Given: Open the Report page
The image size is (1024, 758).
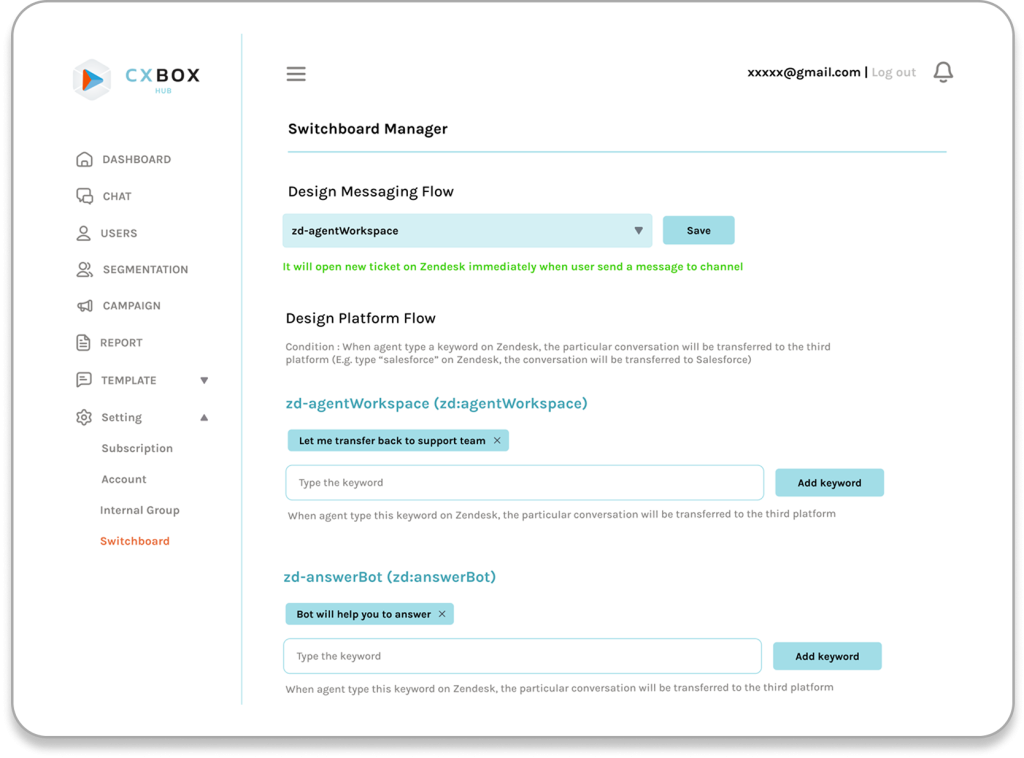Looking at the screenshot, I should [121, 343].
